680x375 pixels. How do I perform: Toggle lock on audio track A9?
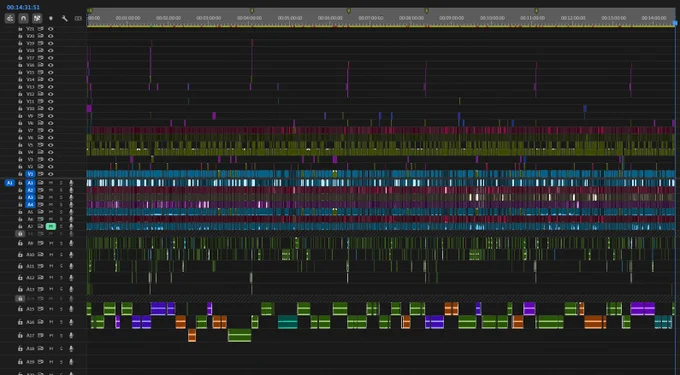click(x=20, y=243)
